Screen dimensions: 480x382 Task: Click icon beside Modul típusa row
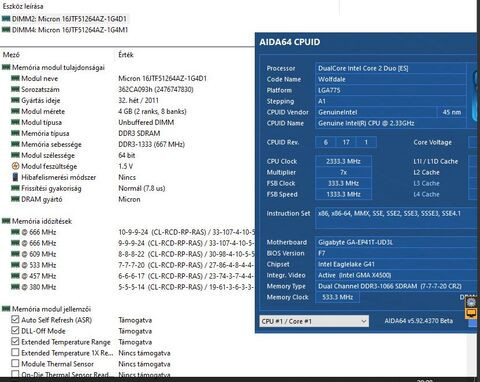pos(15,122)
